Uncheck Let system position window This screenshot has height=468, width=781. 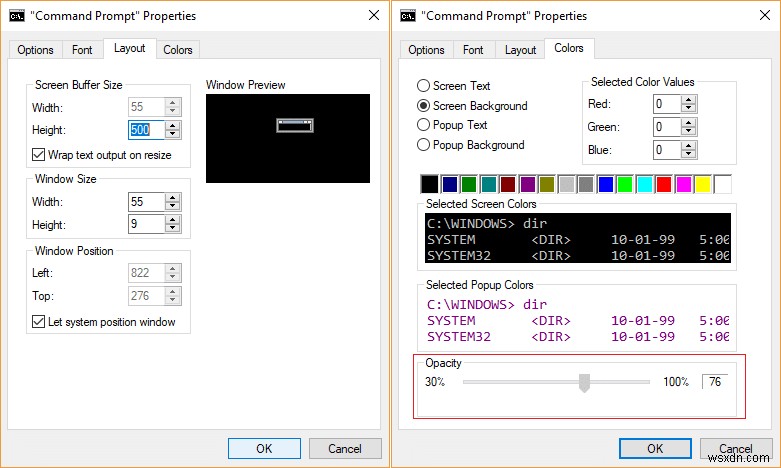[39, 322]
